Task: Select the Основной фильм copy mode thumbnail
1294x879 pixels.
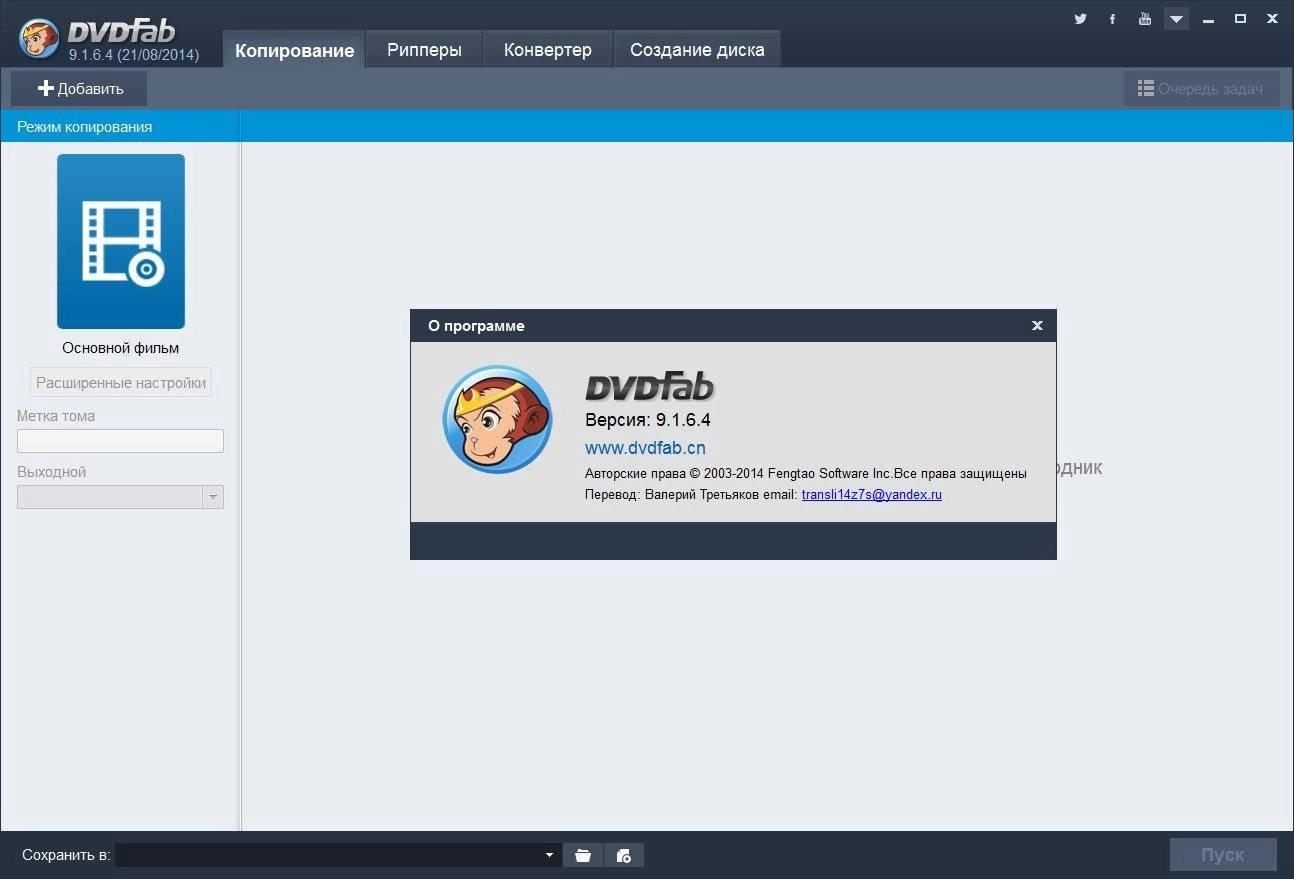Action: [x=121, y=241]
